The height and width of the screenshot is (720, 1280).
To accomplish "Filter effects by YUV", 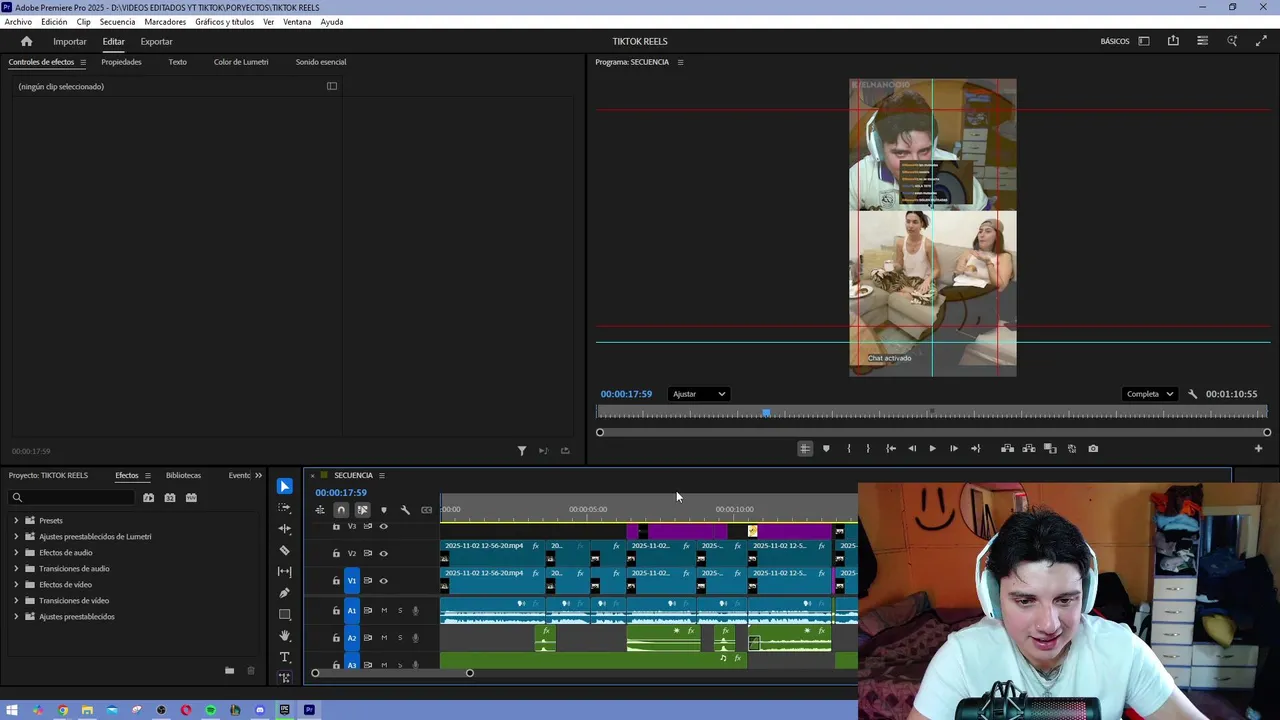I will (191, 497).
